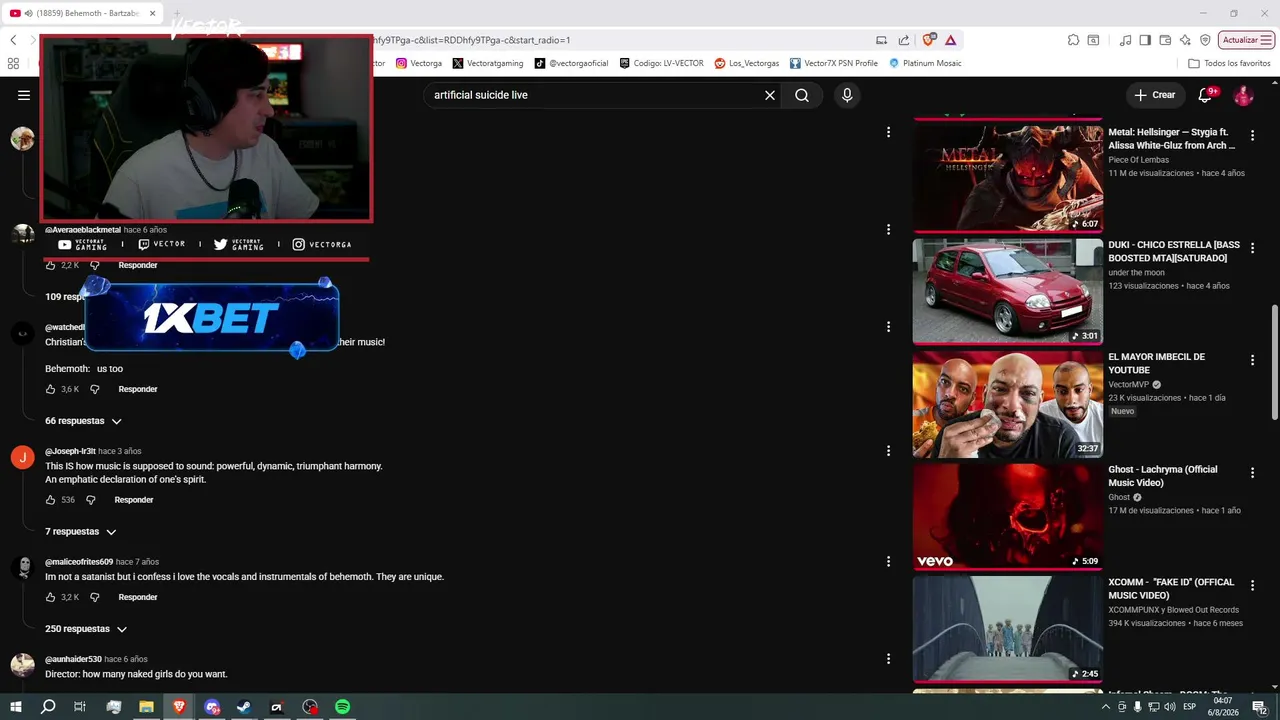Screen dimensions: 1280x720
Task: Click the Crear button
Action: coord(1155,95)
